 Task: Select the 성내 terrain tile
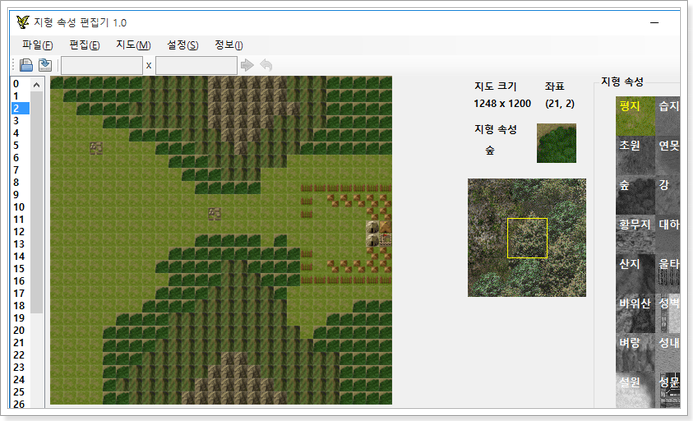pos(667,352)
